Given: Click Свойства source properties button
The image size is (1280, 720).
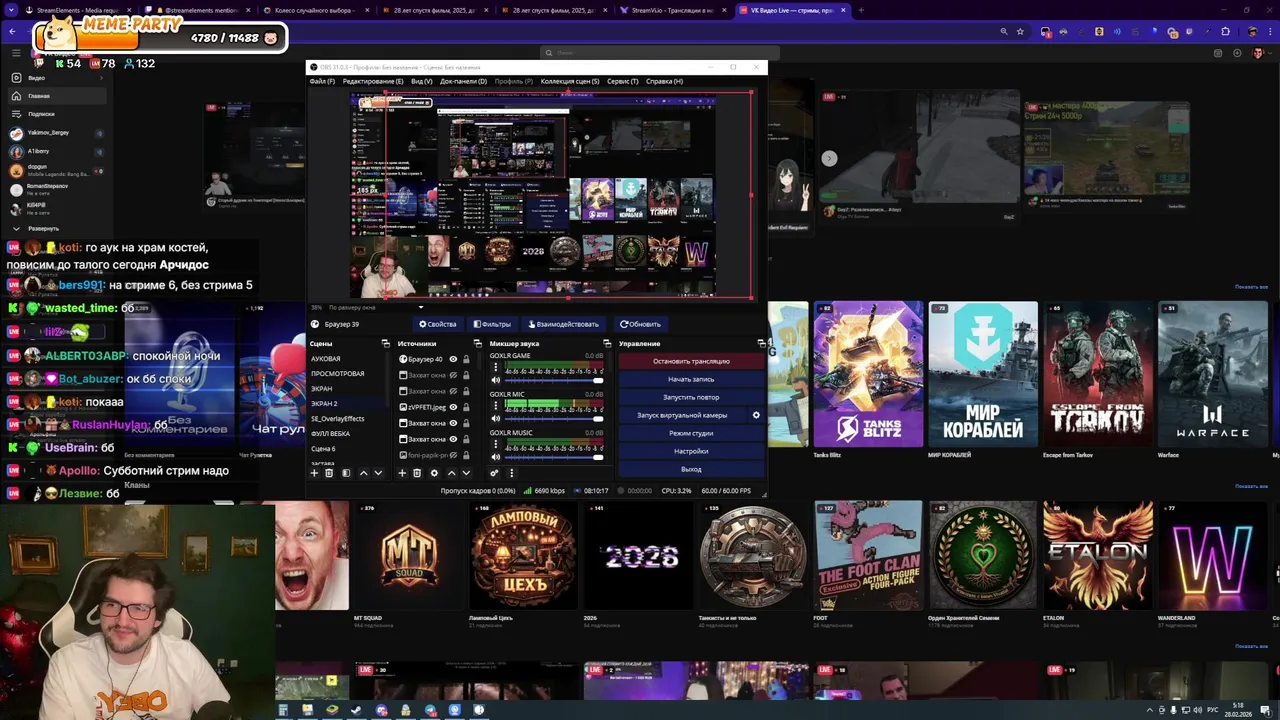Looking at the screenshot, I should (x=438, y=324).
